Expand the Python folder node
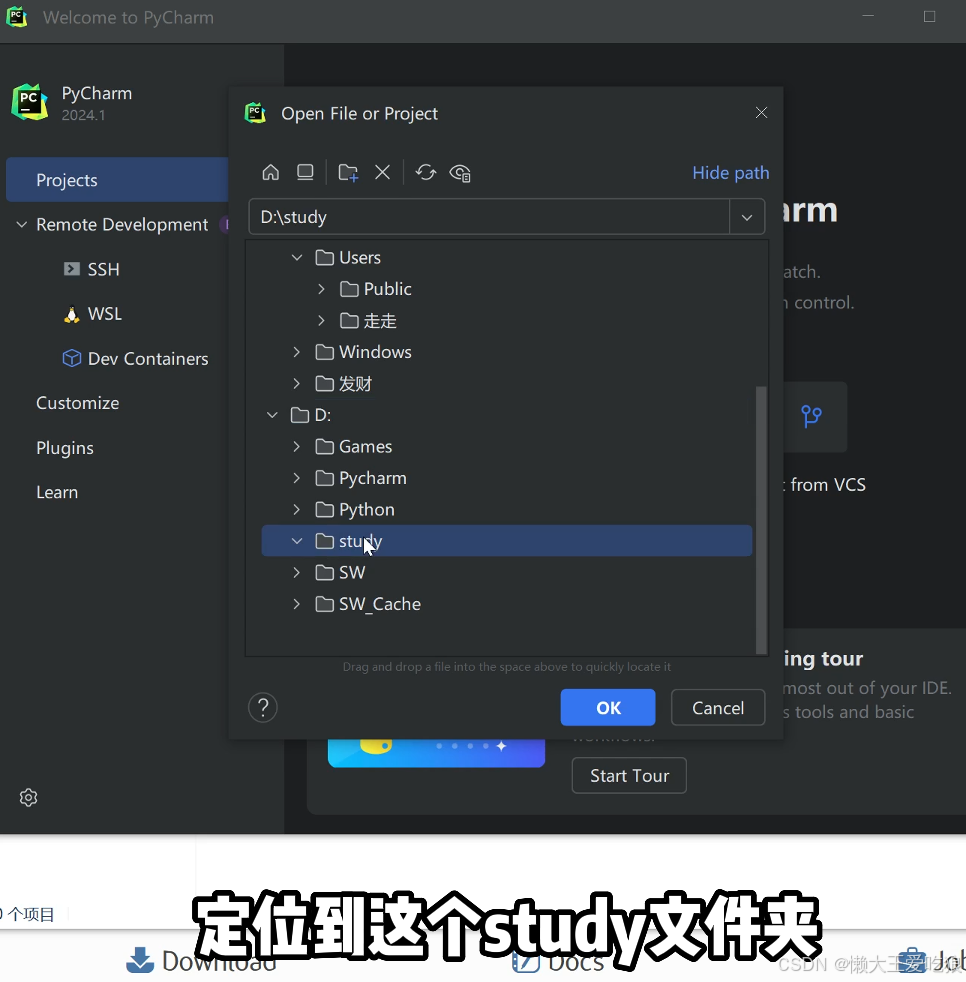This screenshot has height=982, width=966. (x=297, y=509)
